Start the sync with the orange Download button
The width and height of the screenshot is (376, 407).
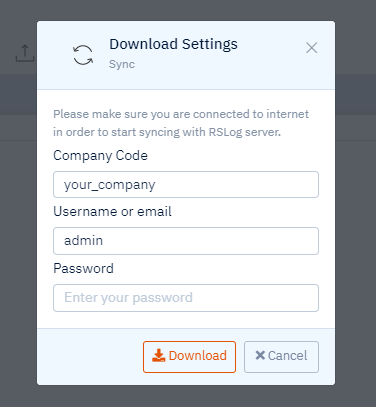pos(189,357)
